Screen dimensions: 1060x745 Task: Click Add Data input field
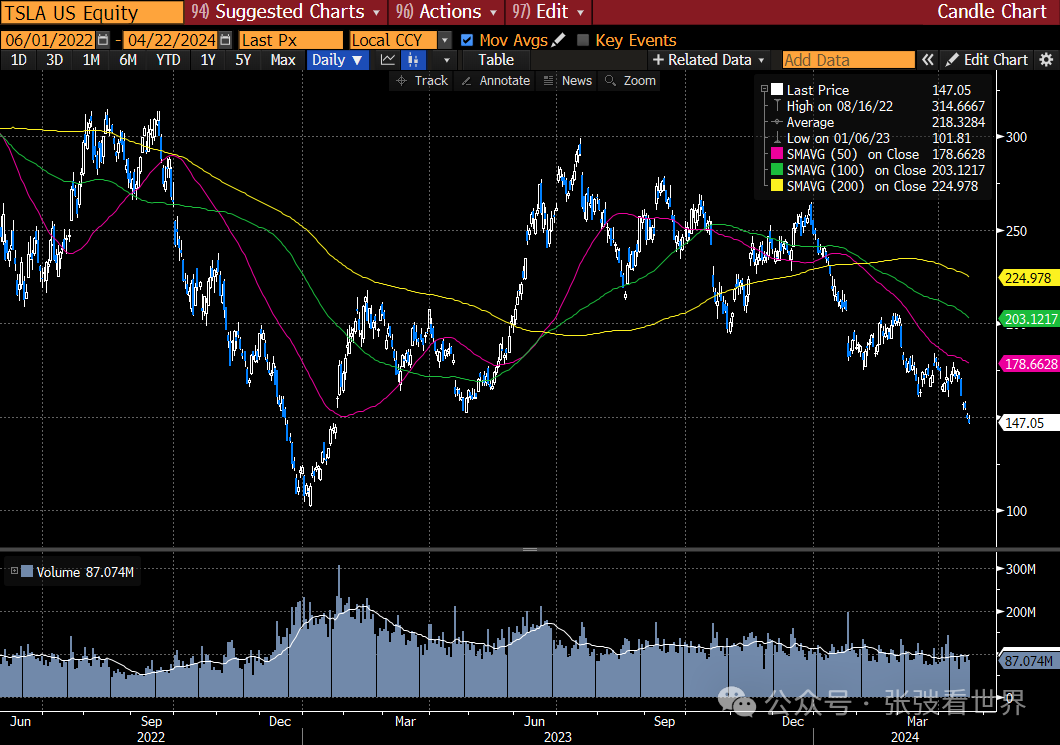848,59
